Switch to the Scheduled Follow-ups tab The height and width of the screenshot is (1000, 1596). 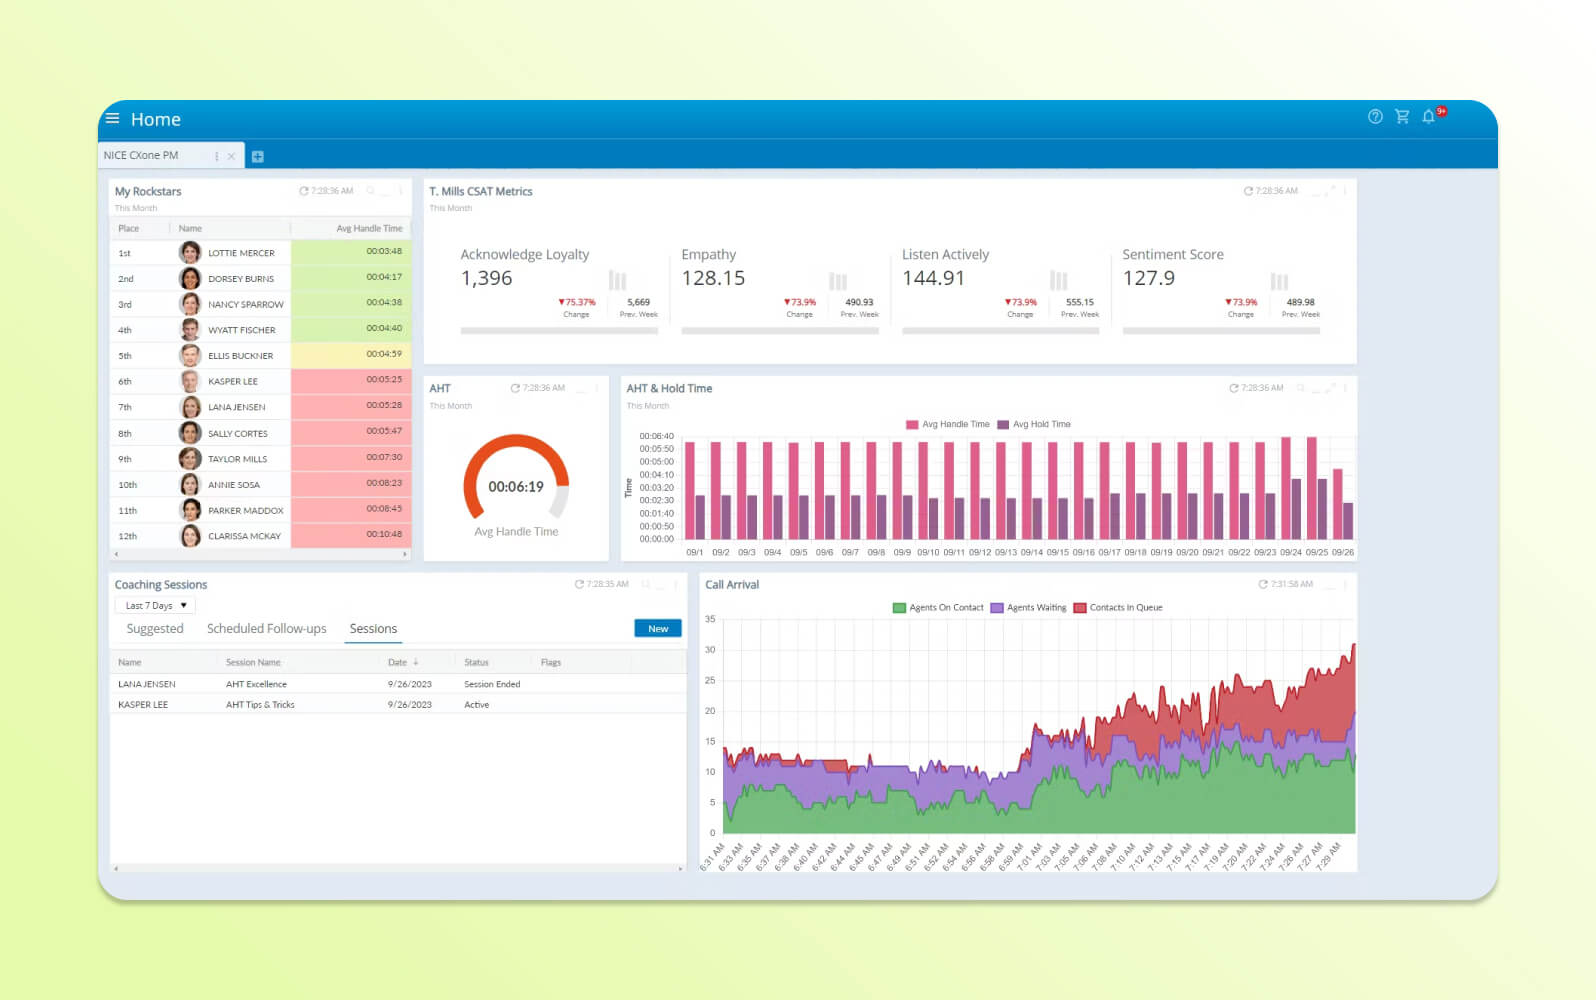click(x=266, y=629)
